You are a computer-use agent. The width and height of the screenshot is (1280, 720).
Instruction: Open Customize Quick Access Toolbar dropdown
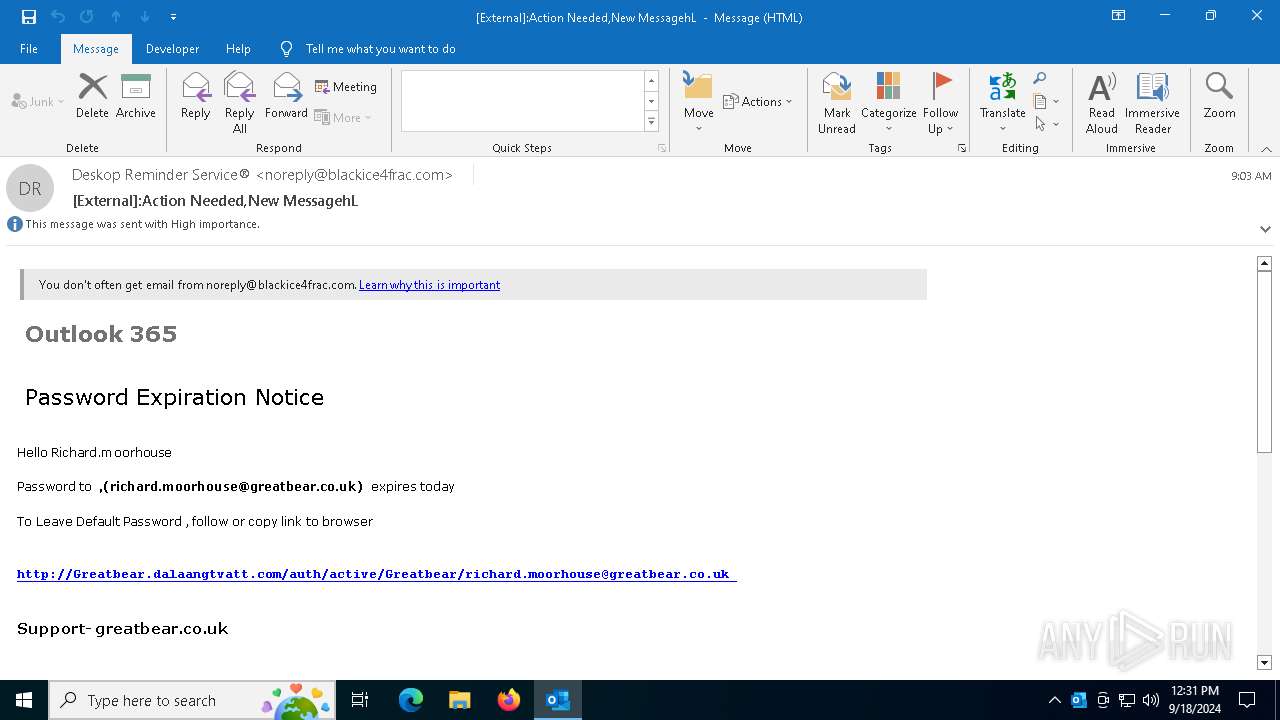(173, 17)
